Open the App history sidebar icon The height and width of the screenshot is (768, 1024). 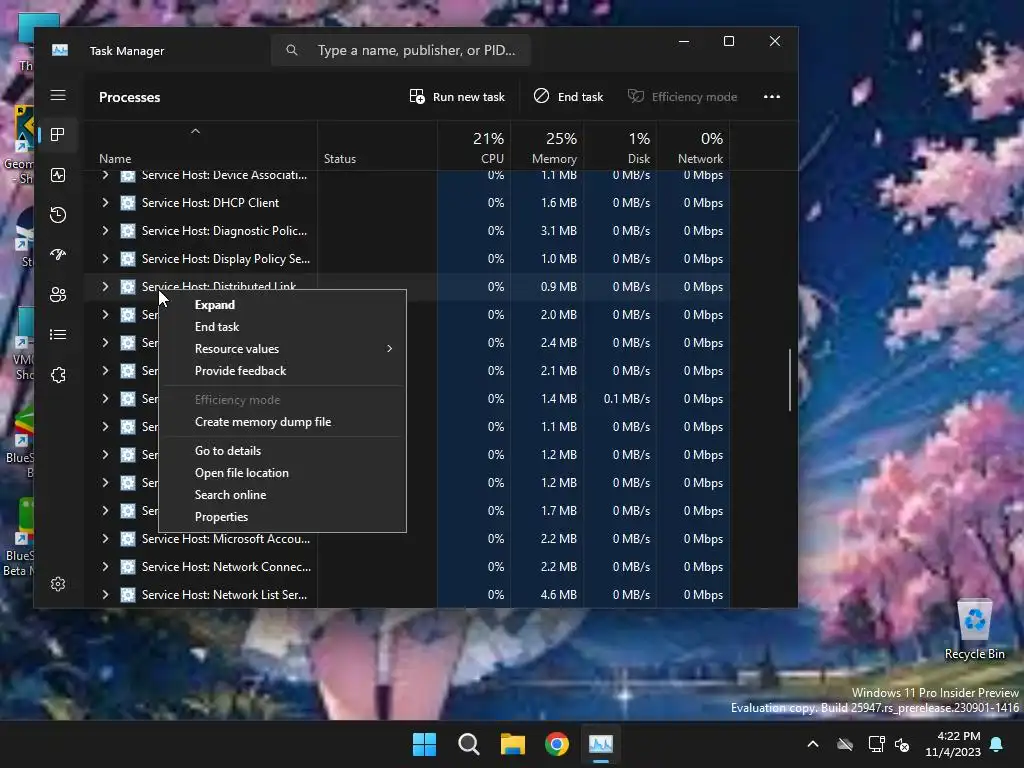[58, 215]
